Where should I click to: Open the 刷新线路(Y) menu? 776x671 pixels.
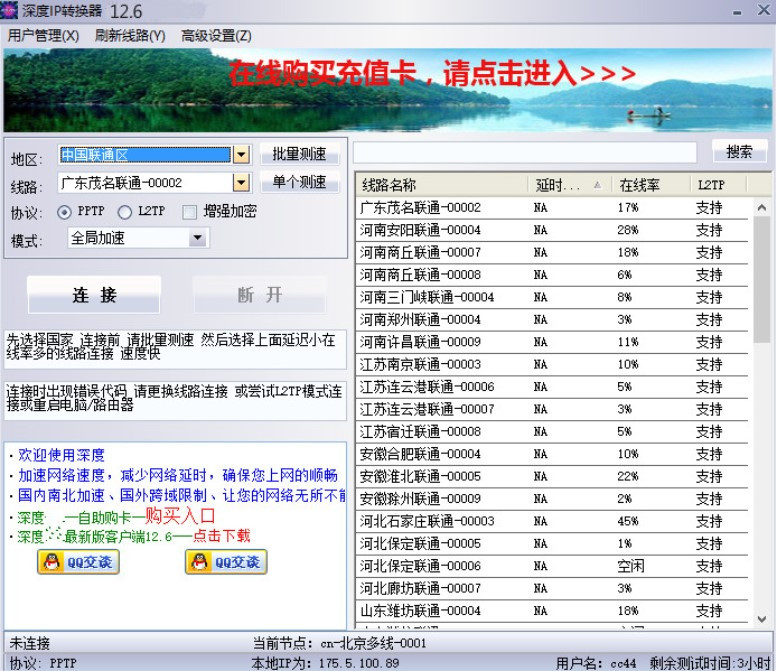130,35
